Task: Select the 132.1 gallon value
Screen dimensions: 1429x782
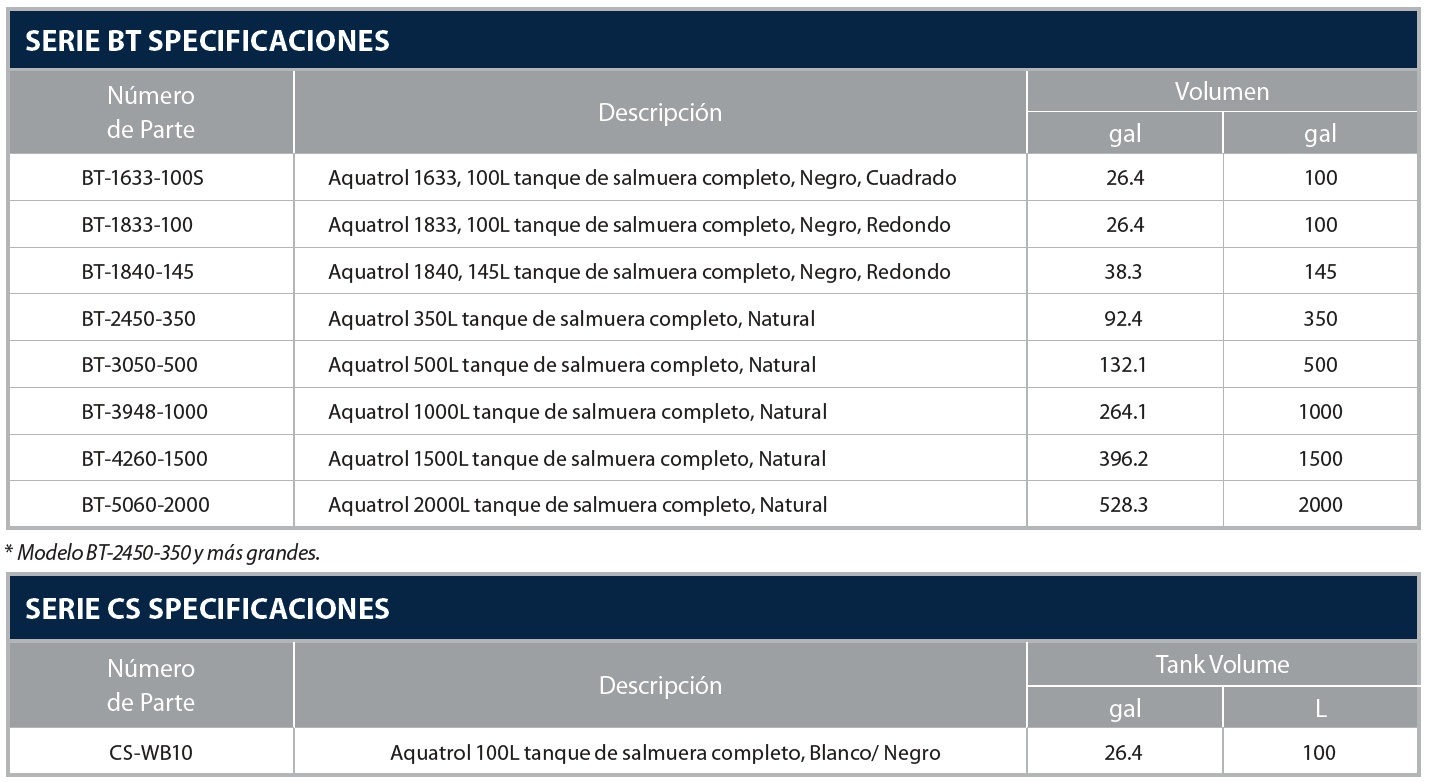Action: click(1123, 365)
